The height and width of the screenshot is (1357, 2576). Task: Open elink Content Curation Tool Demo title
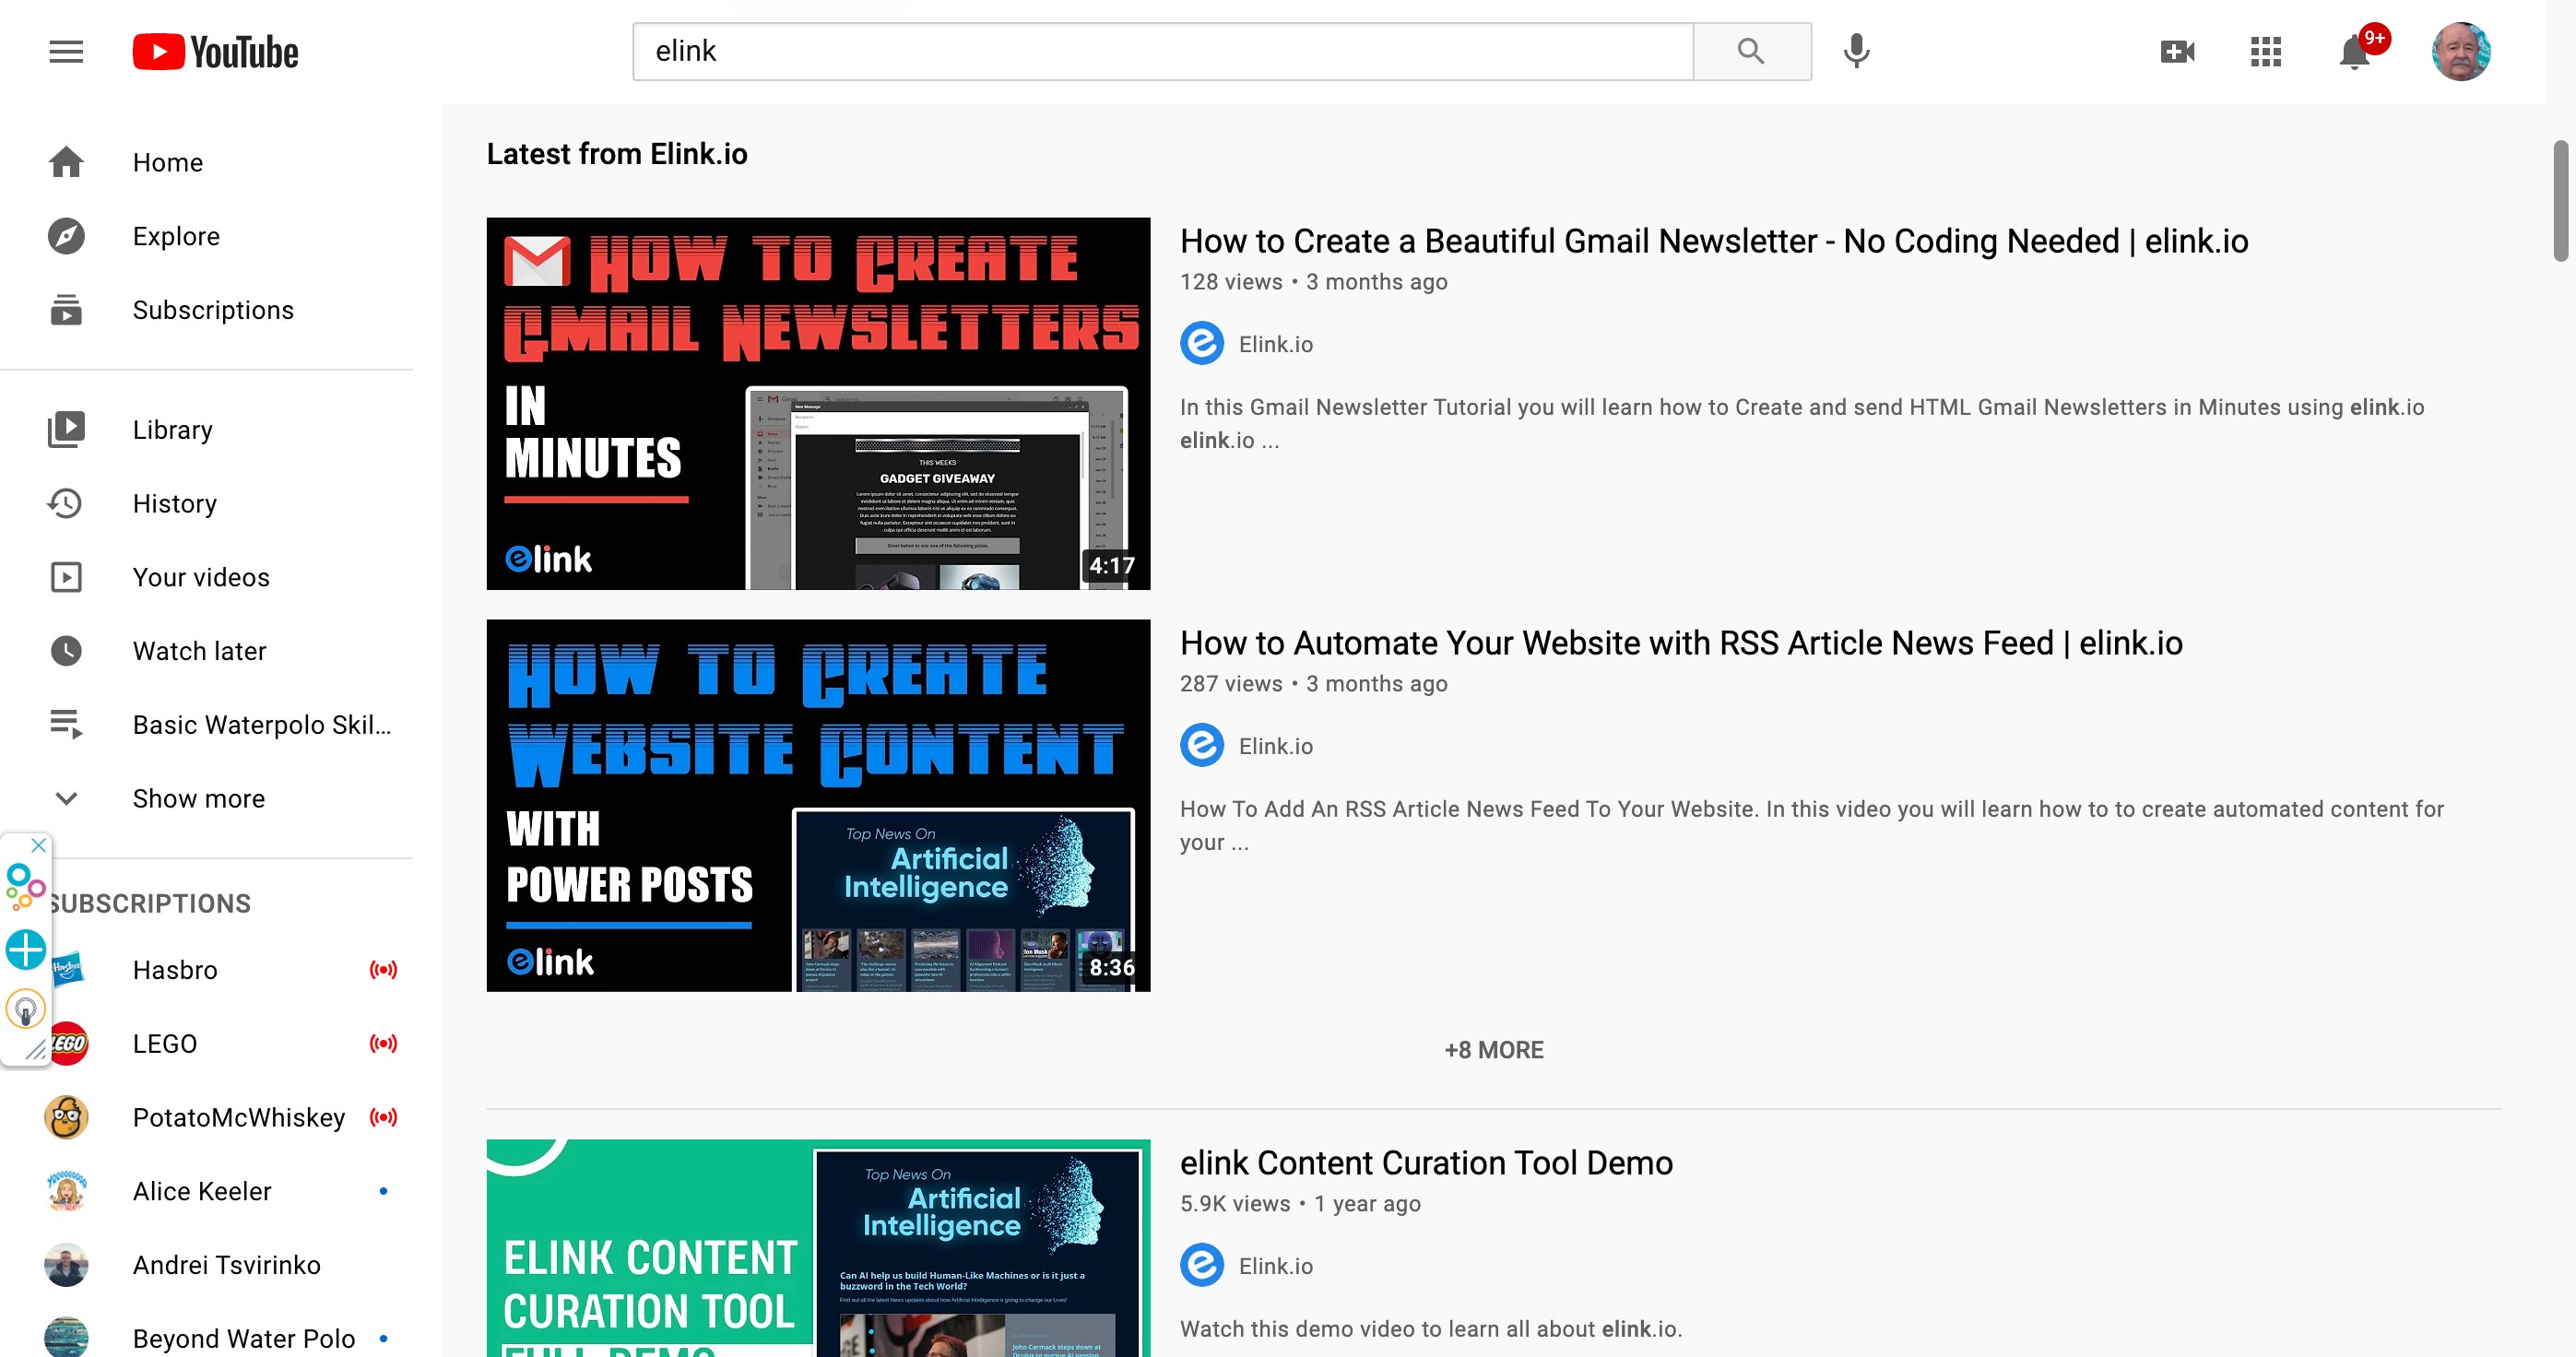click(x=1426, y=1163)
